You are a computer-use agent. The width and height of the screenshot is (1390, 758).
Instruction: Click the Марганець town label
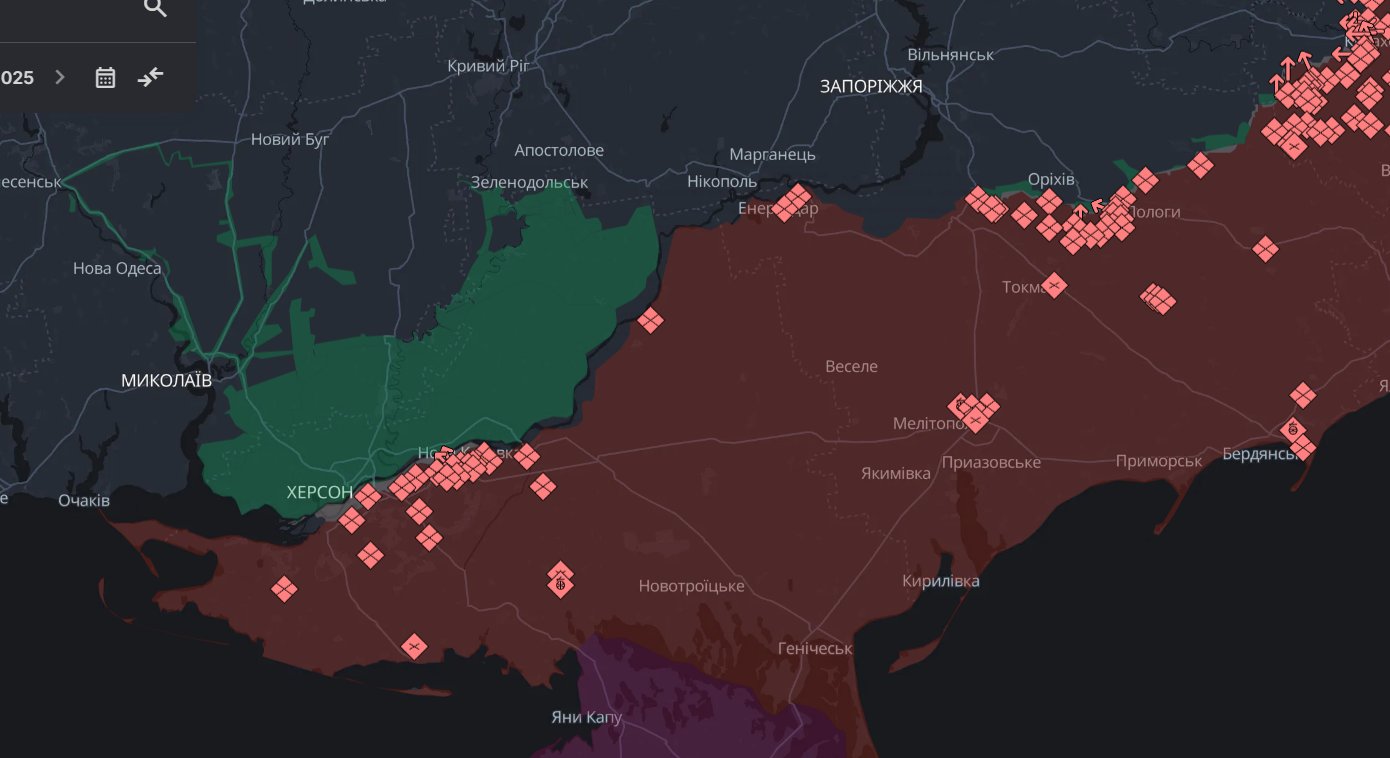pos(772,155)
